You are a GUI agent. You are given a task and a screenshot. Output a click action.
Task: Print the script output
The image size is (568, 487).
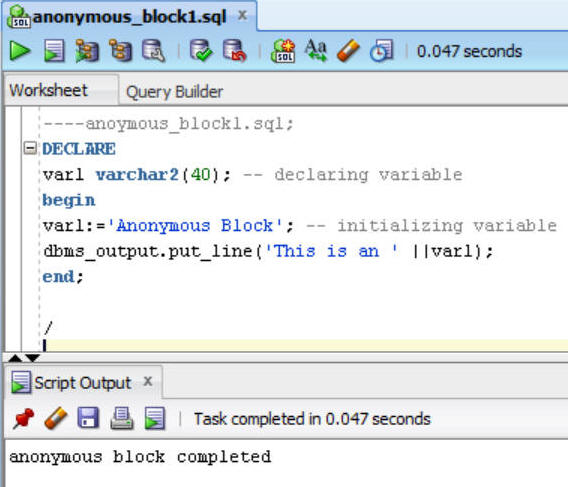click(x=122, y=419)
